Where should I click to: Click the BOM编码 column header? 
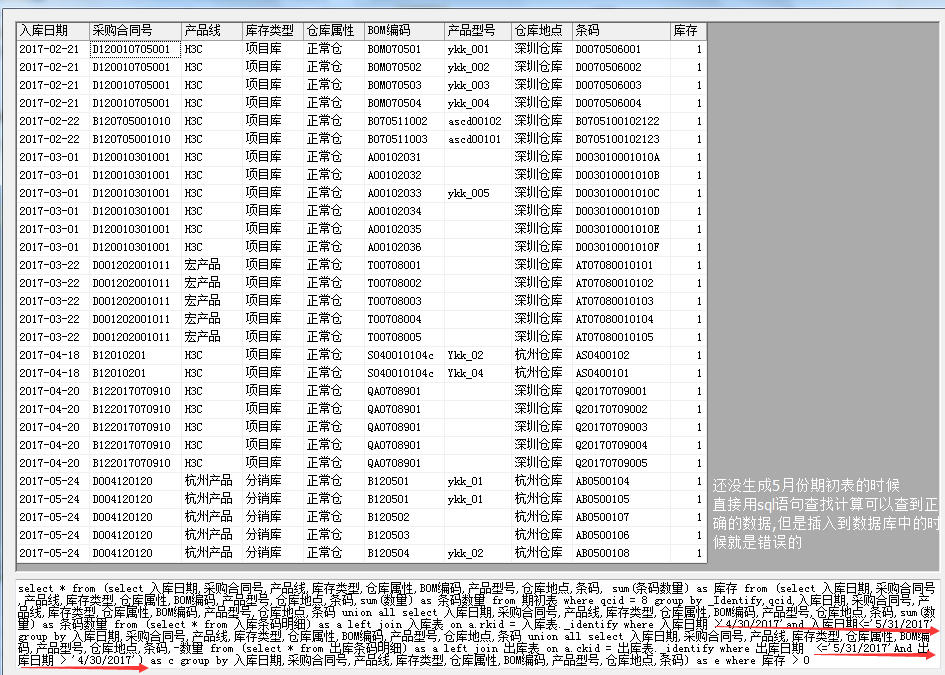click(x=404, y=31)
